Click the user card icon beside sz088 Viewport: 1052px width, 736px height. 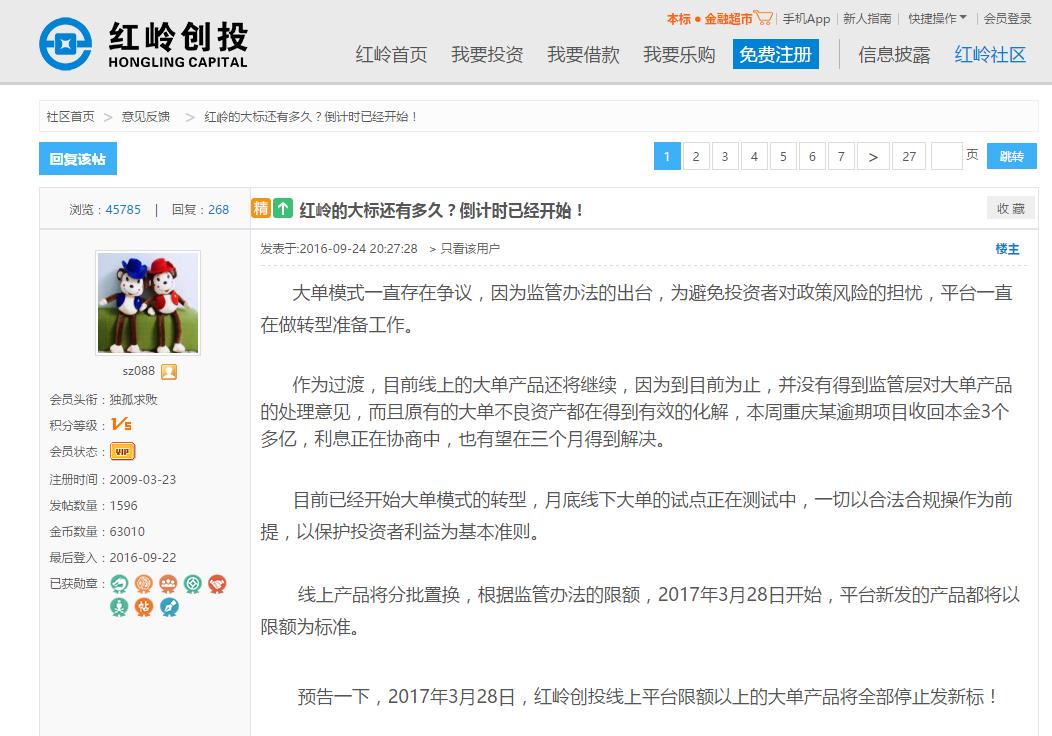click(x=169, y=371)
